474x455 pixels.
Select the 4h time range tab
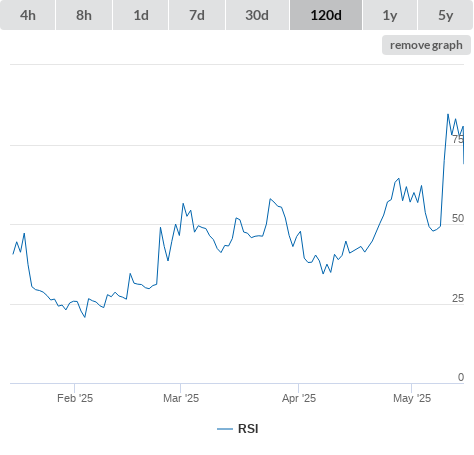pos(28,15)
